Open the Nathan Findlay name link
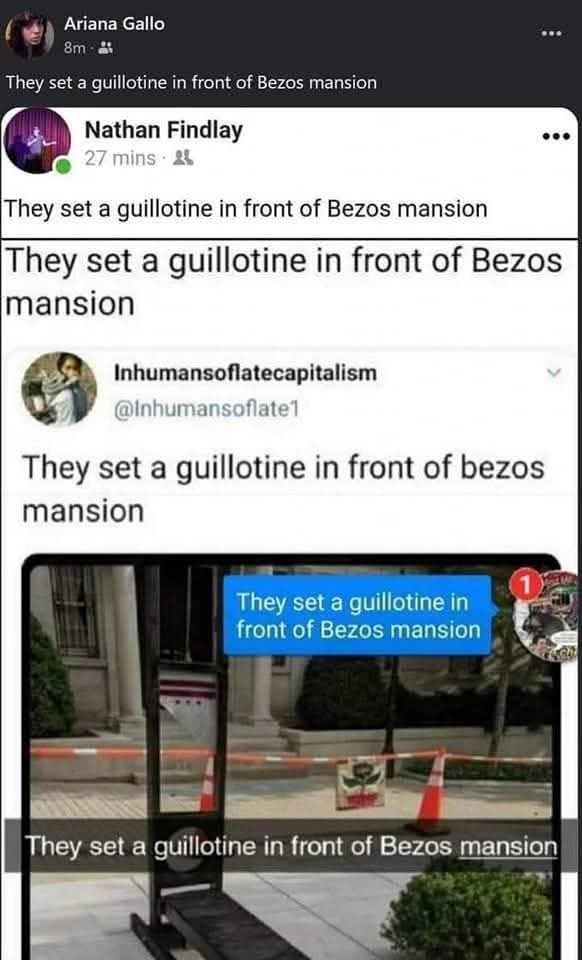The height and width of the screenshot is (960, 582). pos(163,130)
